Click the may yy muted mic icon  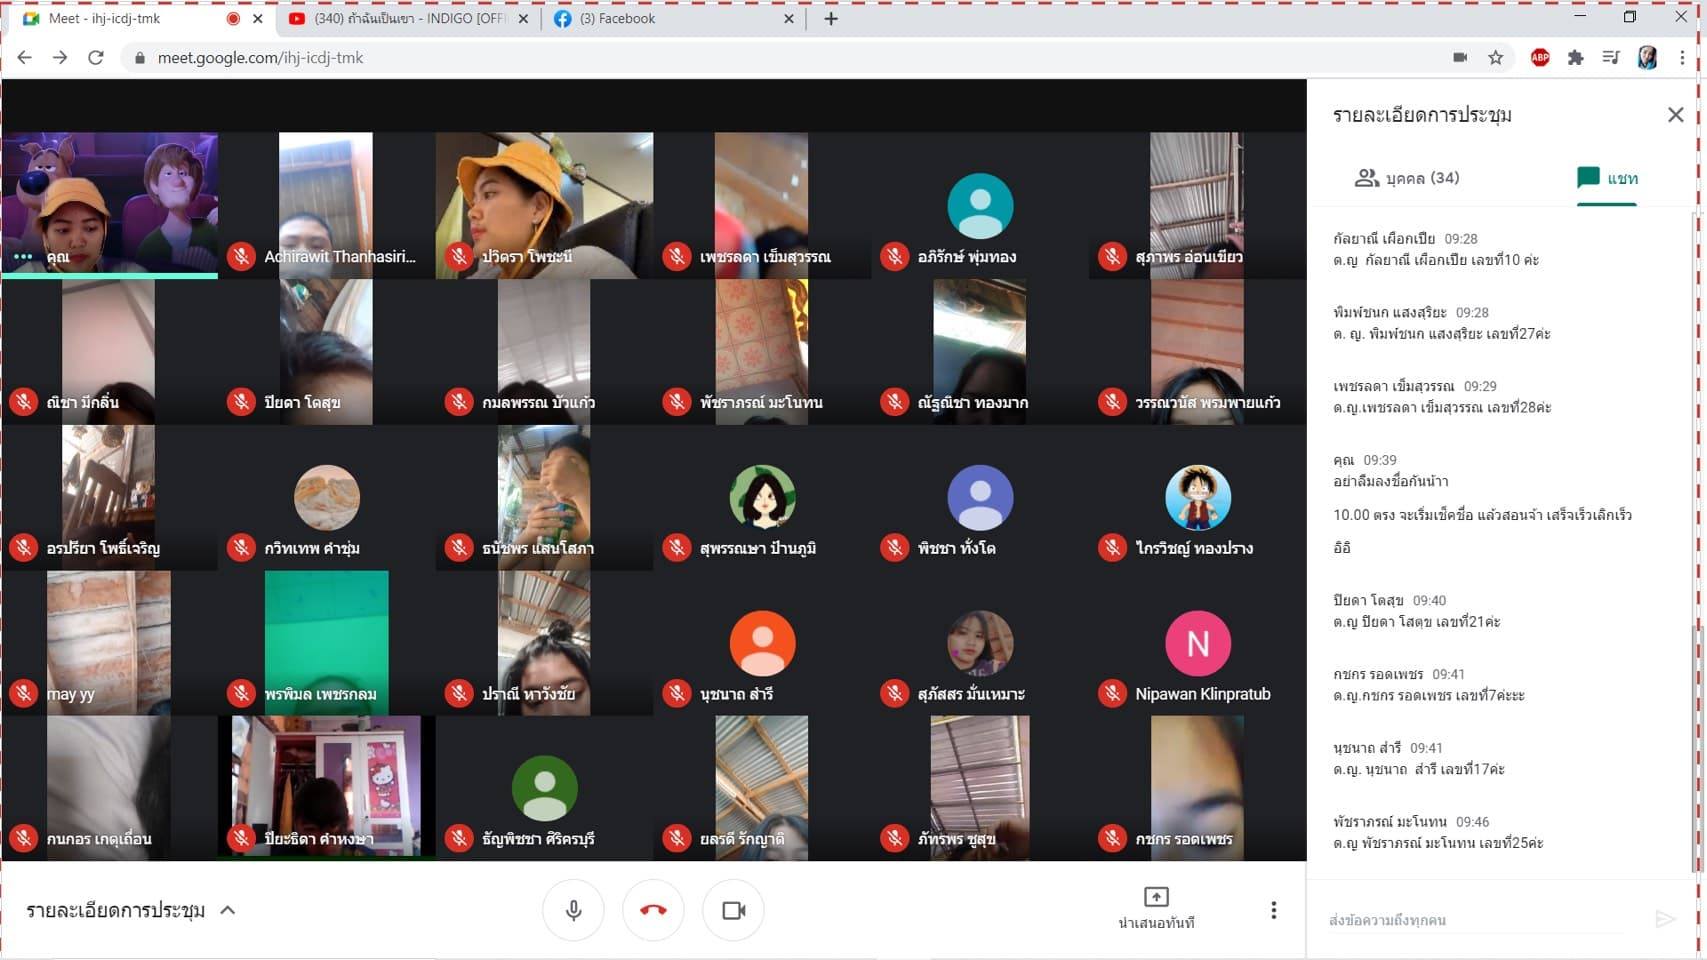23,693
